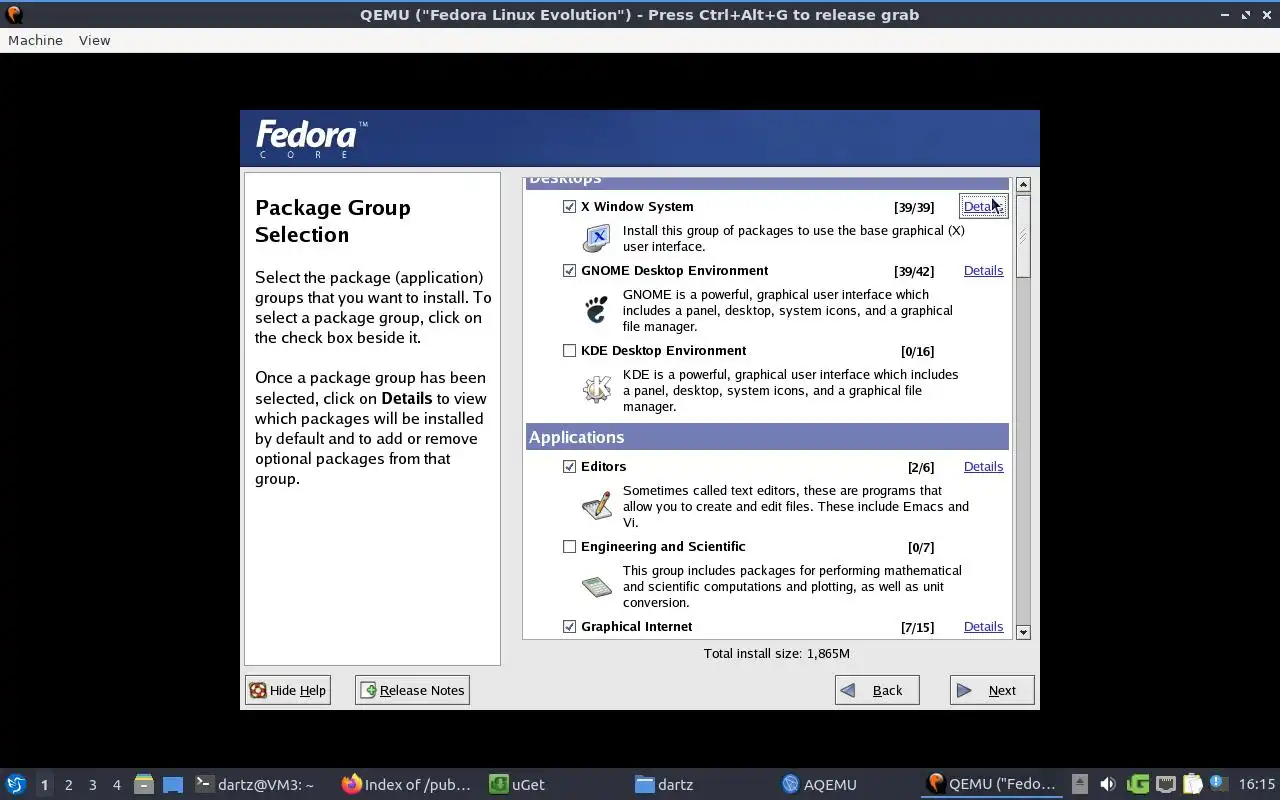Switch to Firefox Index of /pub window
1280x800 pixels.
(407, 784)
